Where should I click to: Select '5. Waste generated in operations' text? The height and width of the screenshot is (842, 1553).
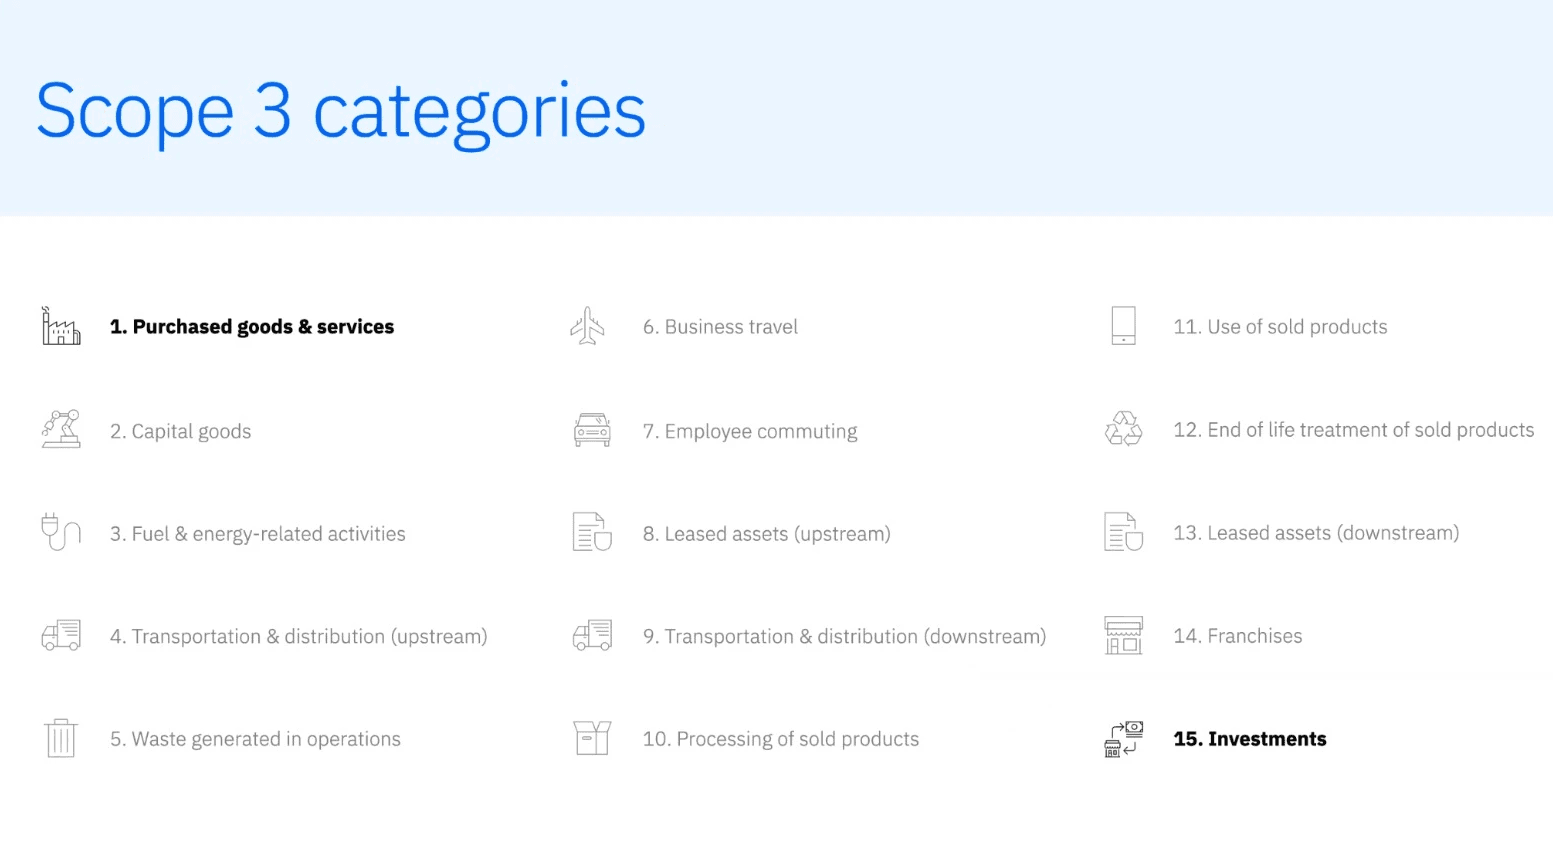[x=255, y=739]
